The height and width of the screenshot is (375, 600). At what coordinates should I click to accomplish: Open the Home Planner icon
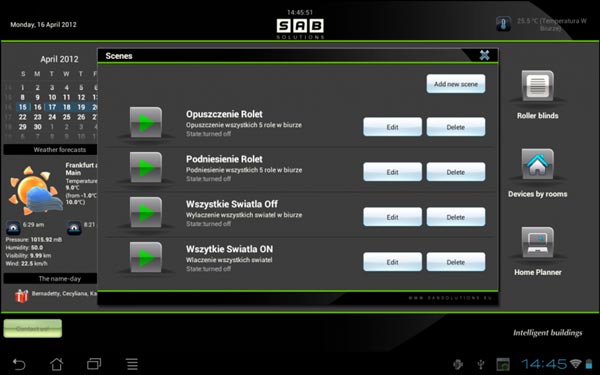click(537, 242)
